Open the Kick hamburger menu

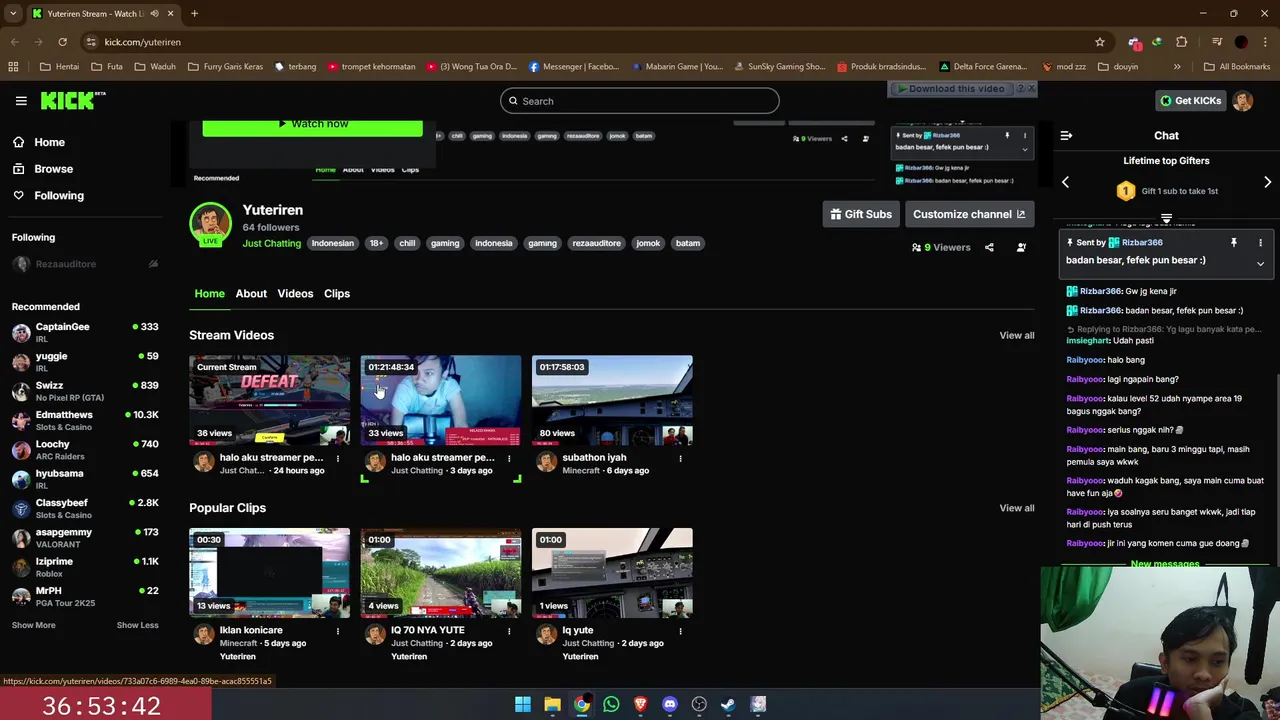(21, 101)
